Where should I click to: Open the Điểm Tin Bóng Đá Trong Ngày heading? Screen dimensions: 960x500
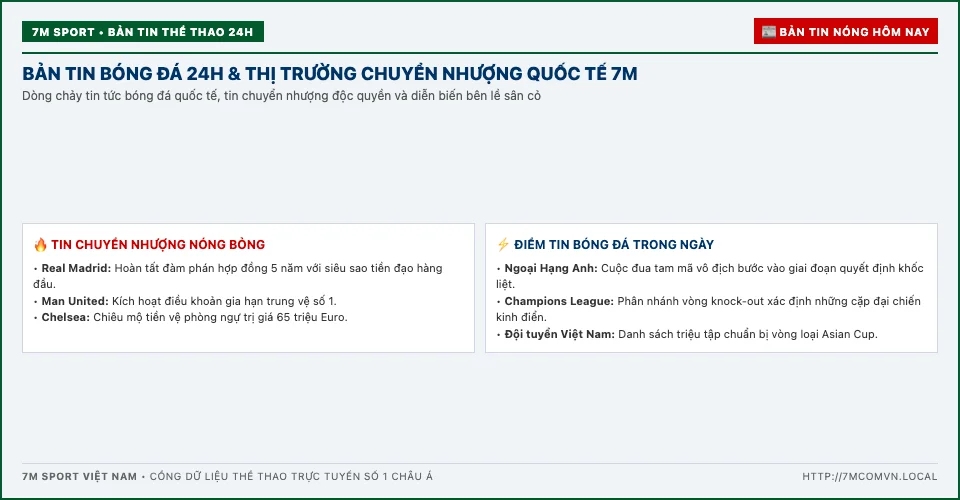(614, 245)
